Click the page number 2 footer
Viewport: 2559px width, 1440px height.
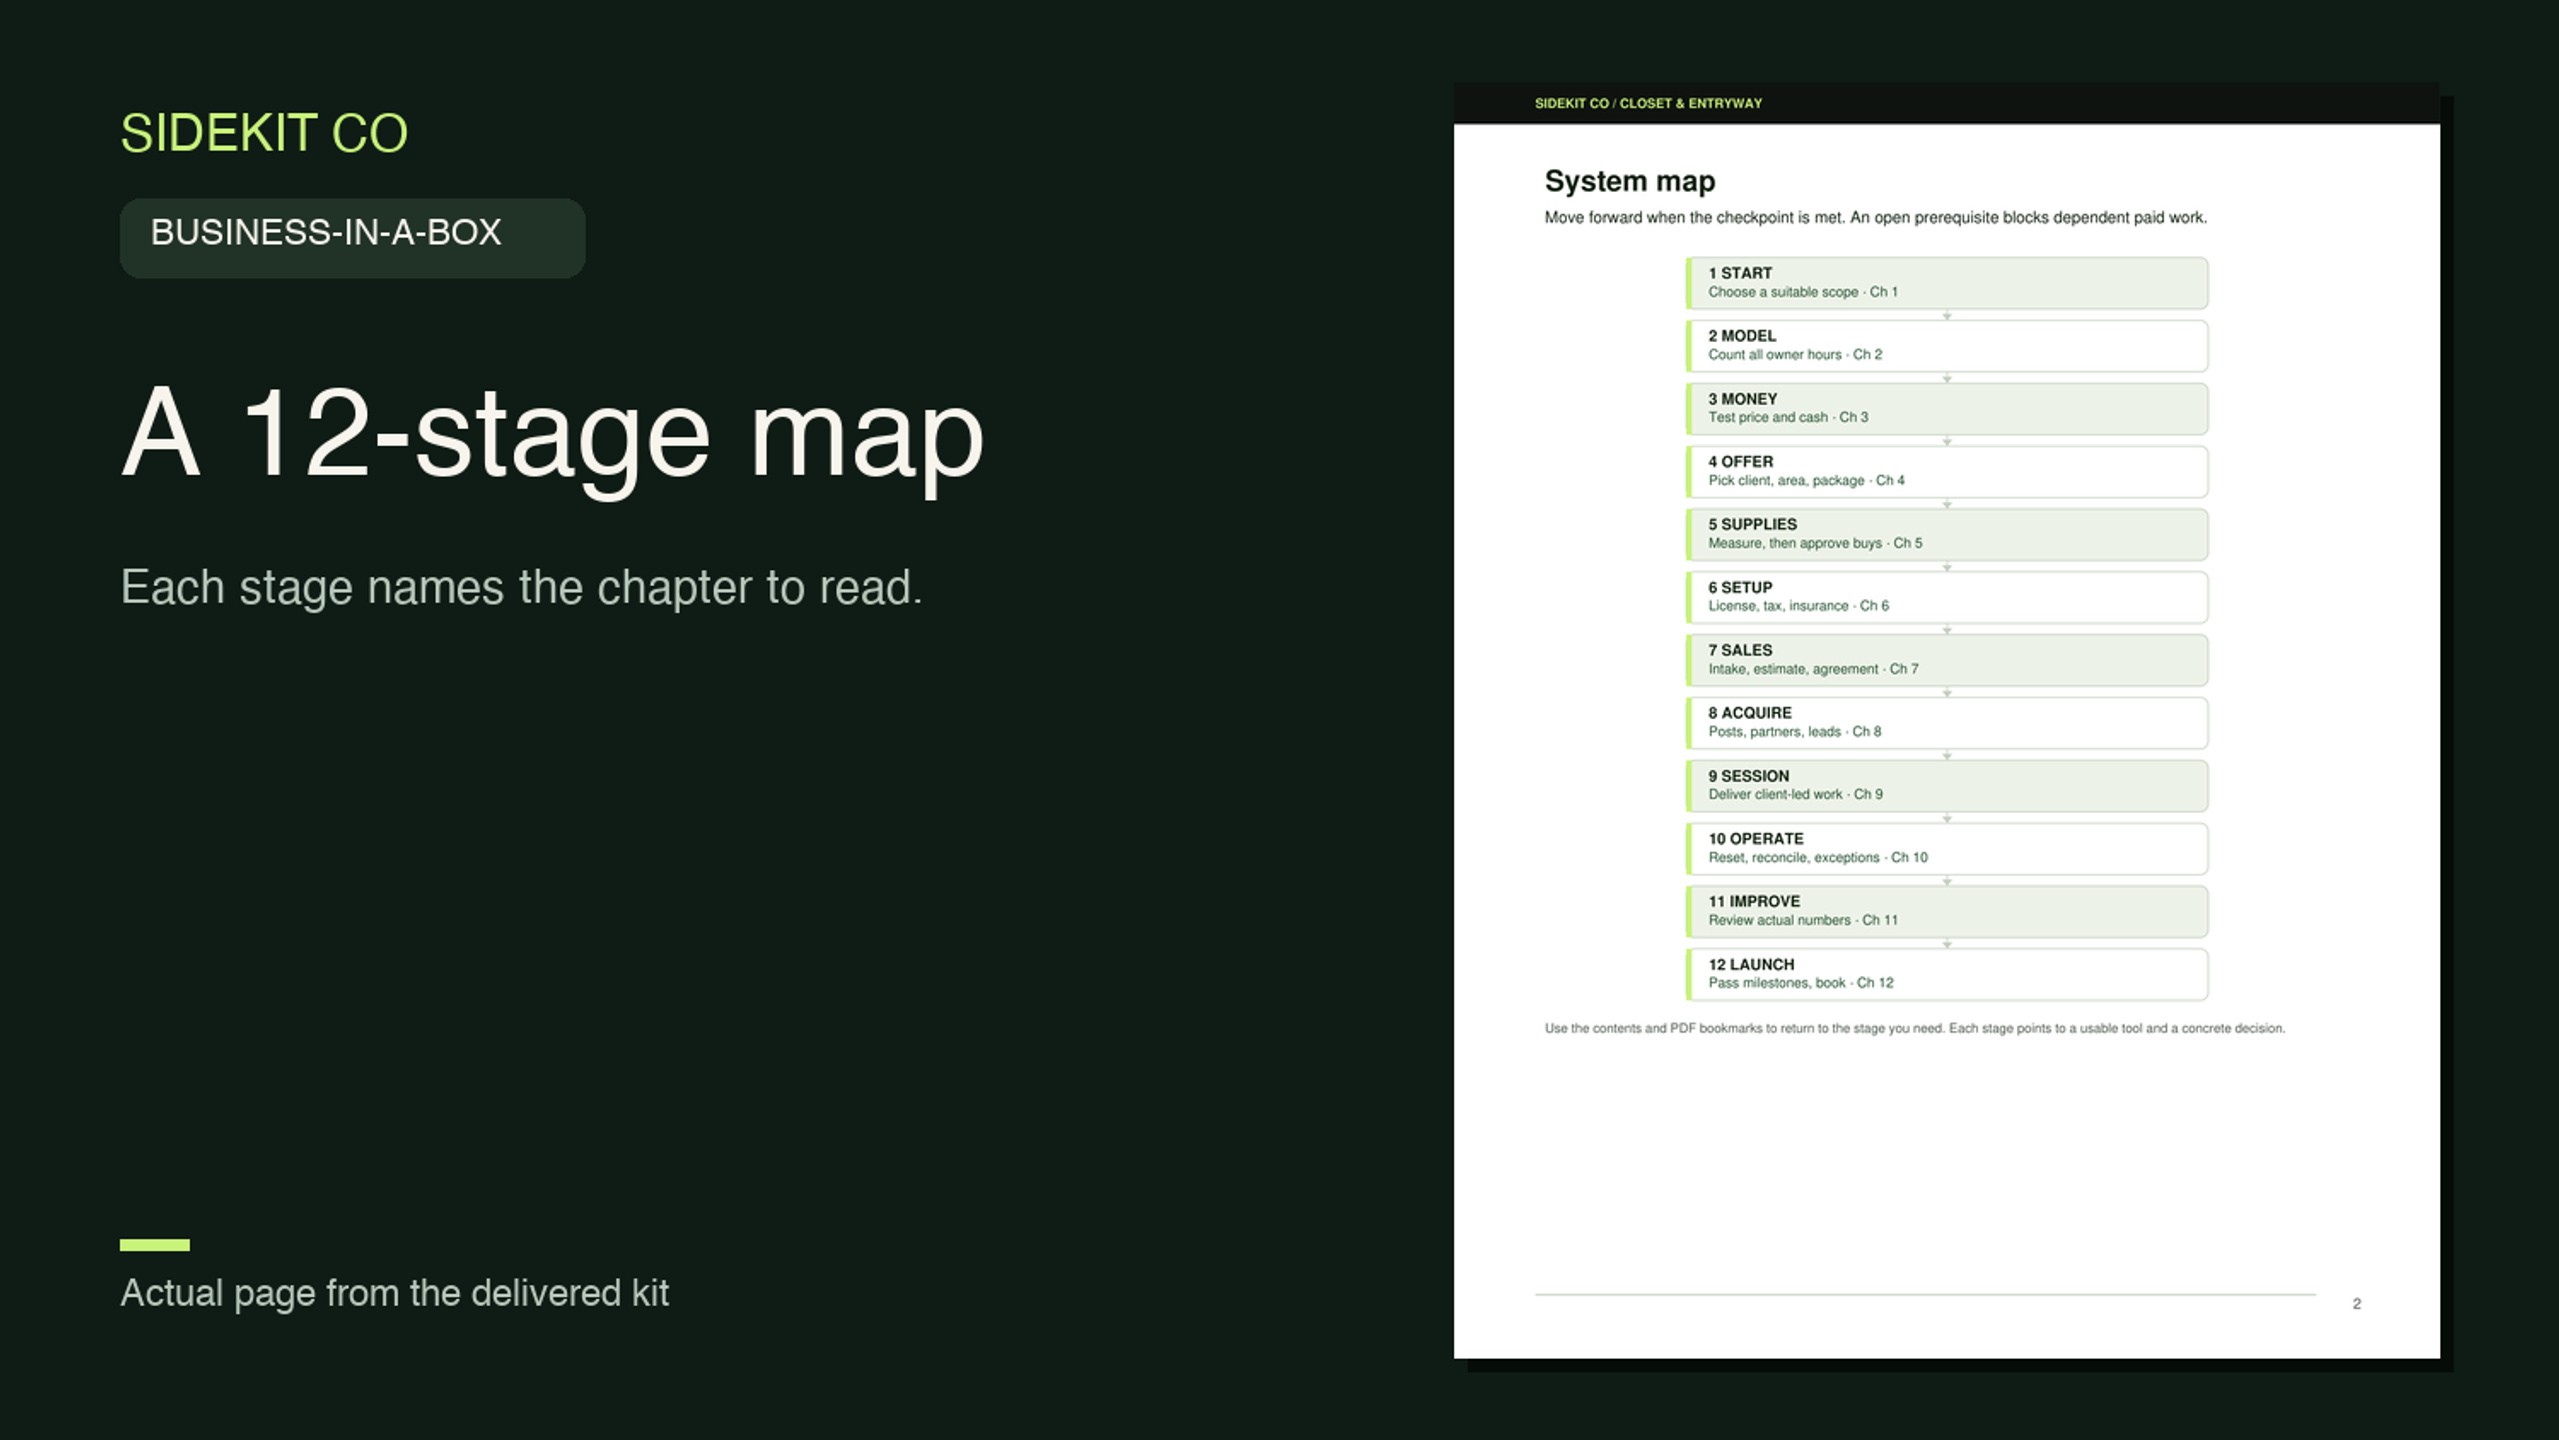pyautogui.click(x=2356, y=1304)
